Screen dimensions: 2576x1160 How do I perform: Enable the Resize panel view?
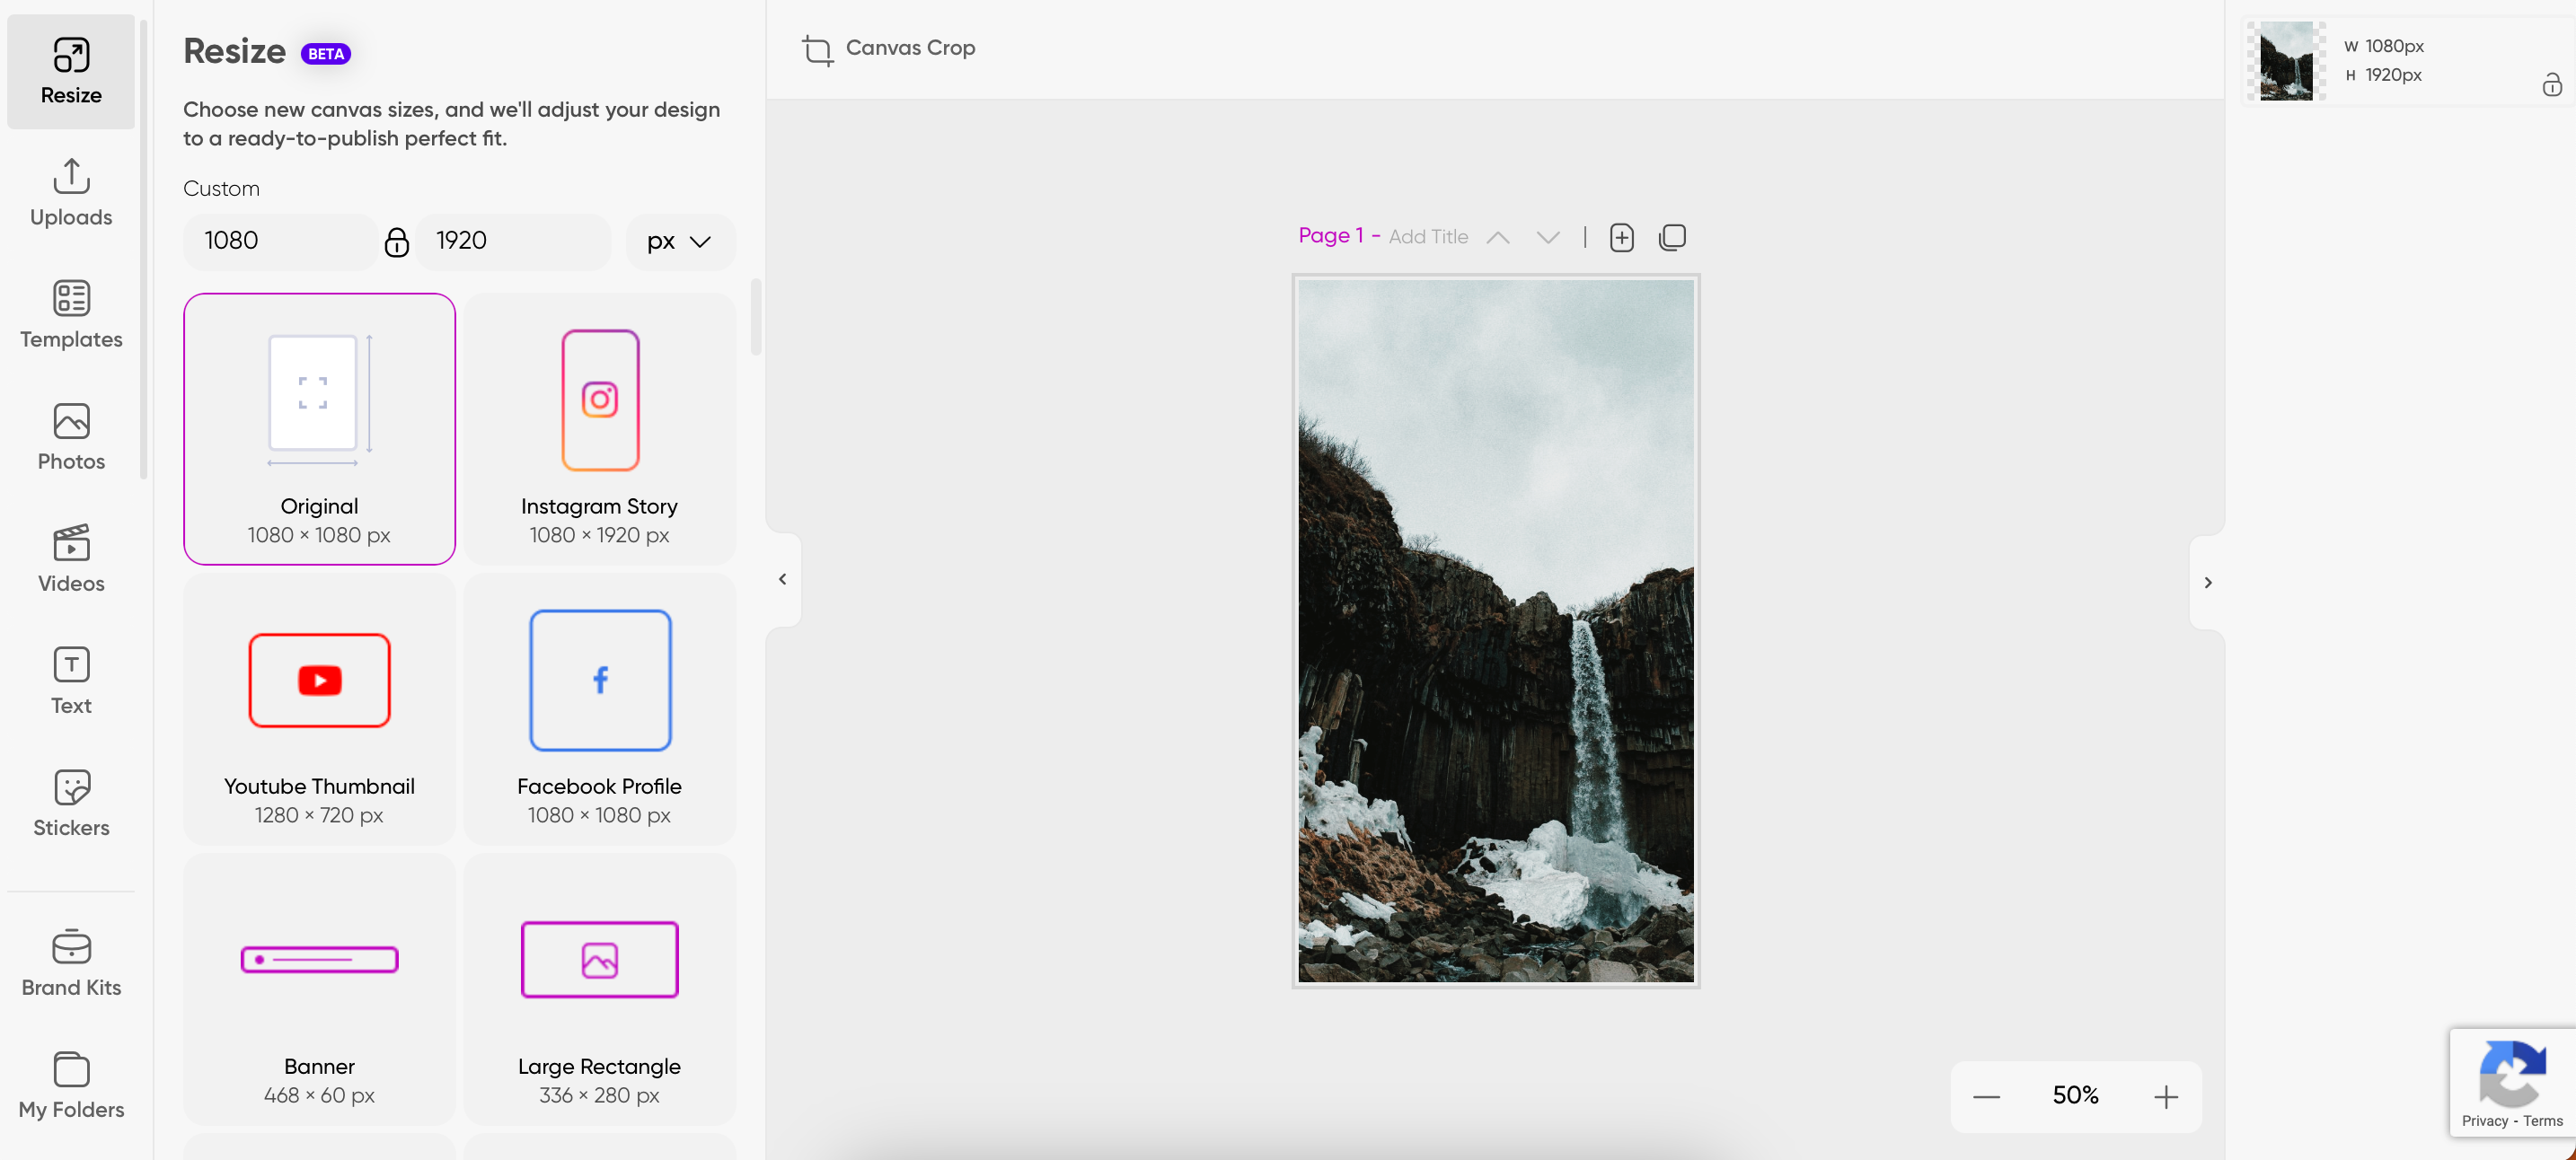pyautogui.click(x=71, y=67)
